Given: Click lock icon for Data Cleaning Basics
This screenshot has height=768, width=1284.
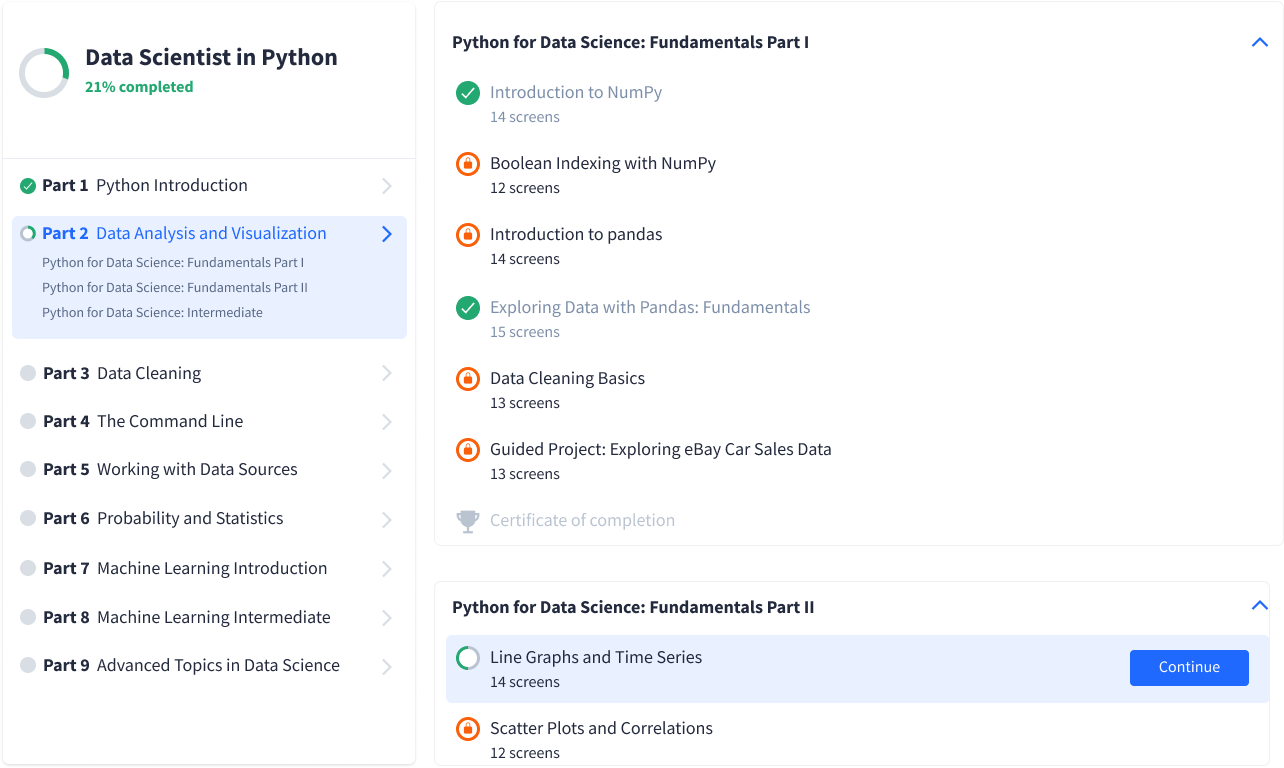Looking at the screenshot, I should tap(468, 379).
